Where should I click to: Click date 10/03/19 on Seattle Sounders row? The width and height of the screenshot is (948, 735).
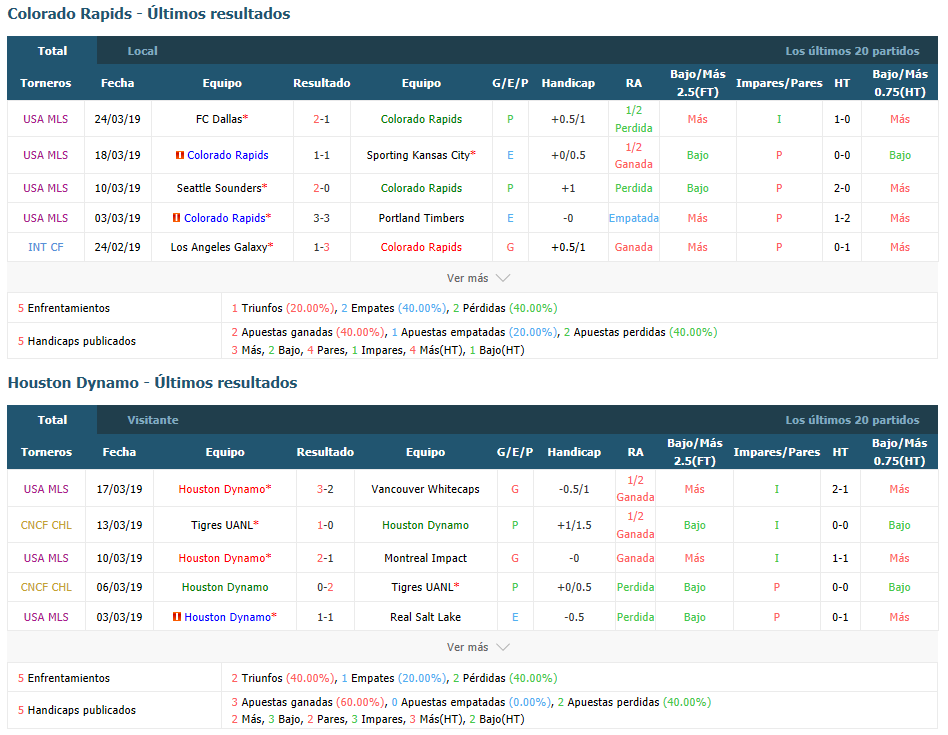(117, 188)
